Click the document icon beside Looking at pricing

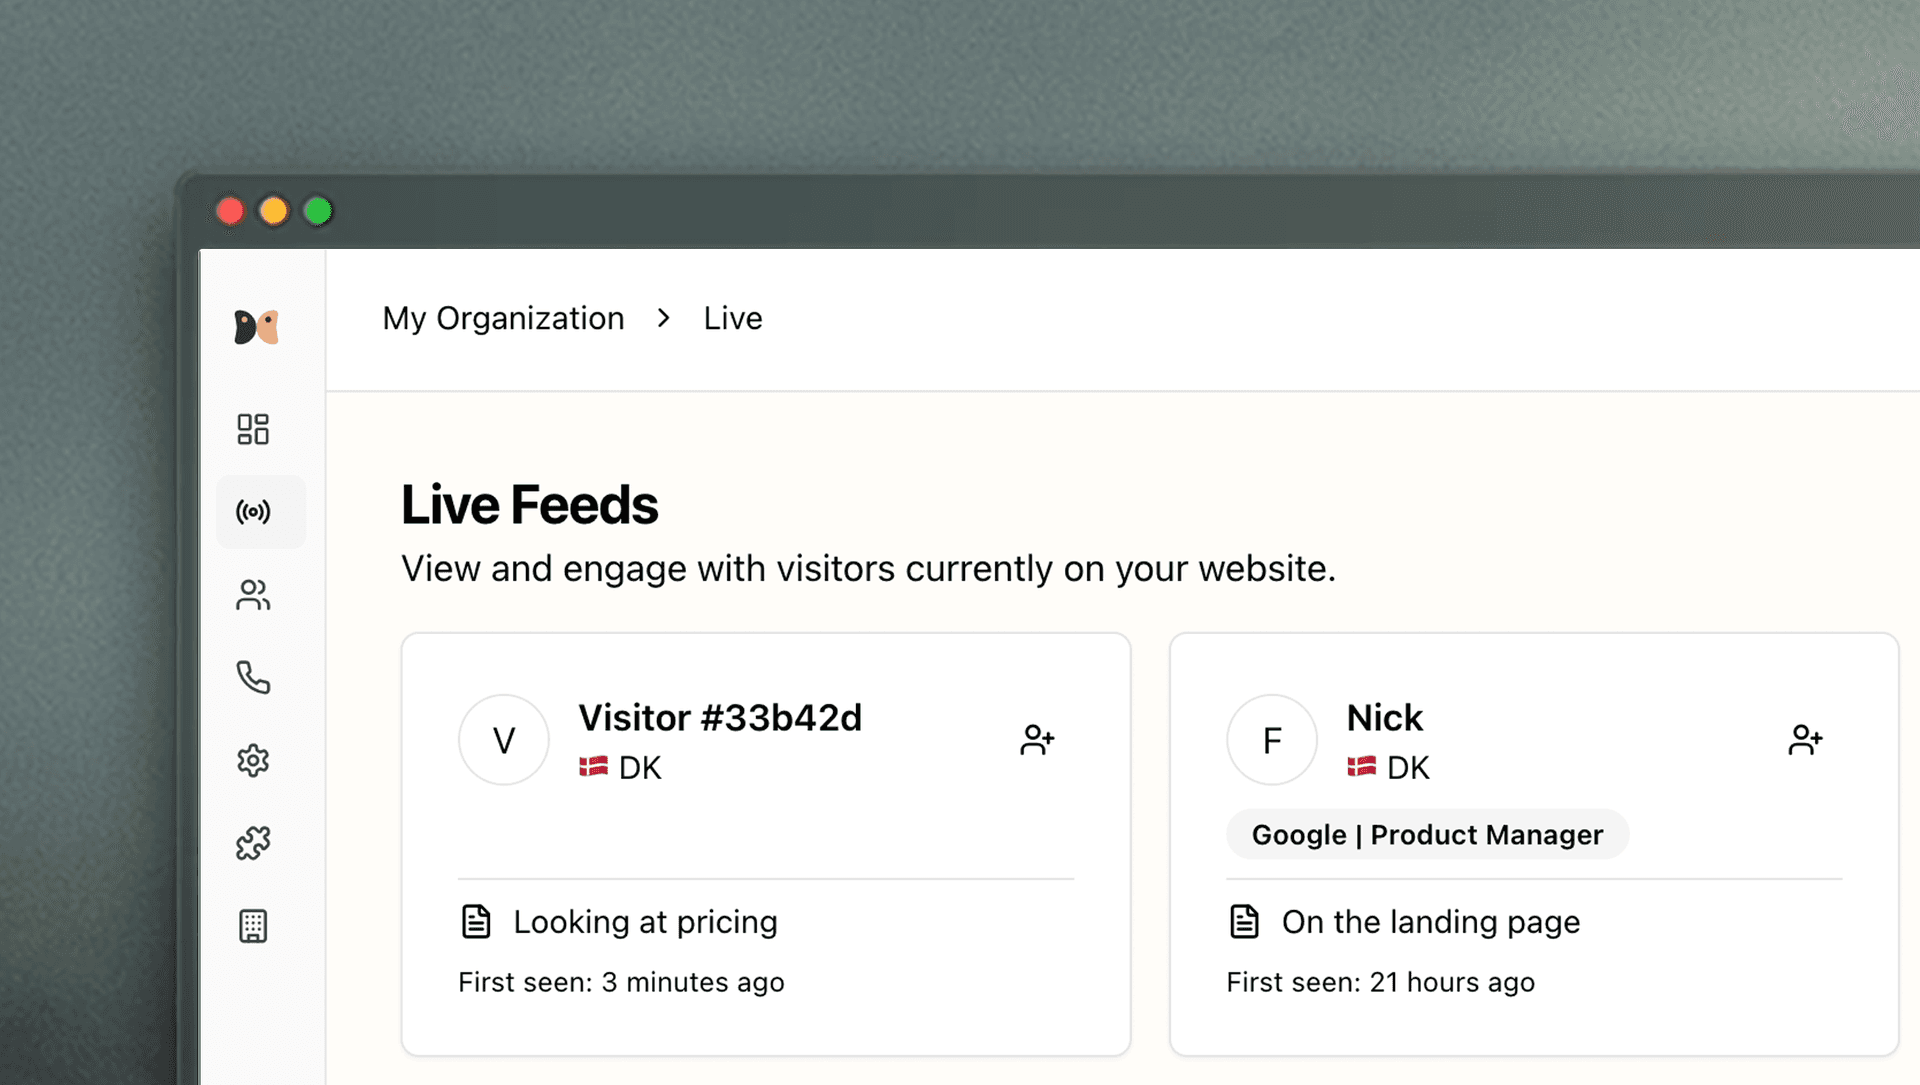pos(477,921)
